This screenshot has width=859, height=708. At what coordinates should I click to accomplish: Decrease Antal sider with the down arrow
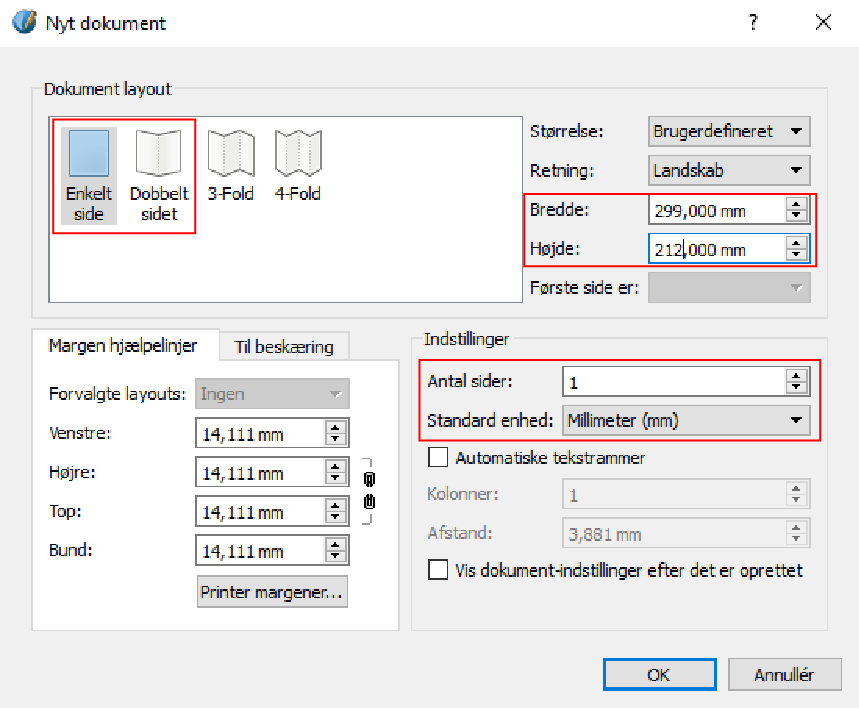coord(796,387)
